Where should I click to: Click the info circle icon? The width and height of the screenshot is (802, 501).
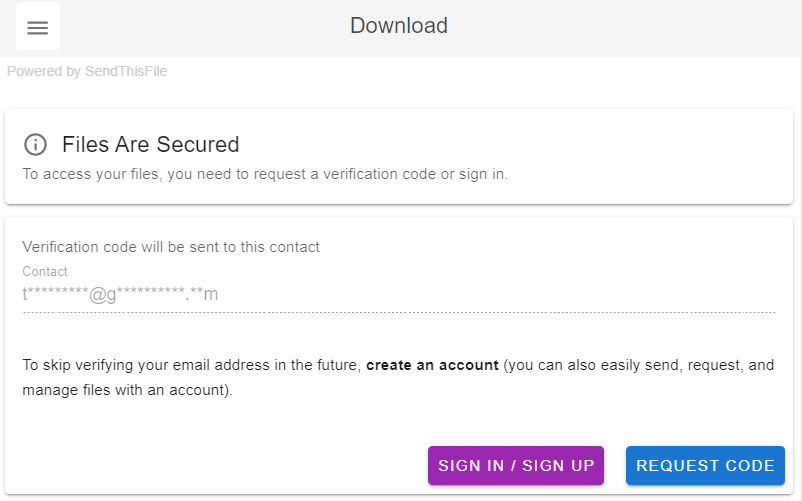[35, 144]
